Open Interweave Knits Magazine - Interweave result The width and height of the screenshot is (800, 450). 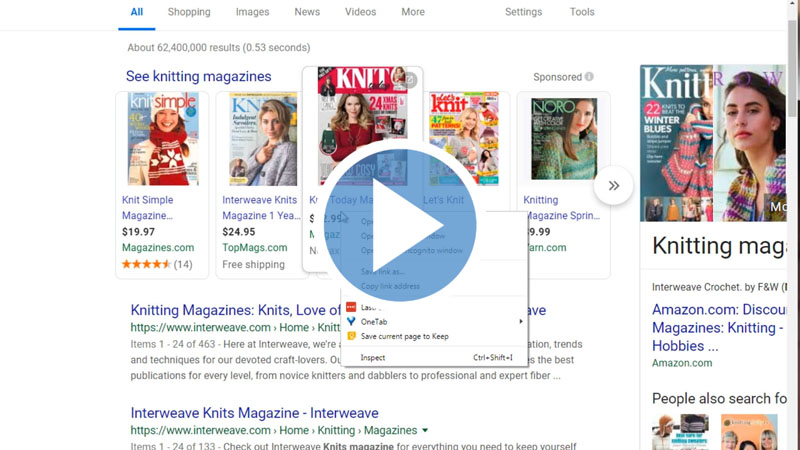254,413
